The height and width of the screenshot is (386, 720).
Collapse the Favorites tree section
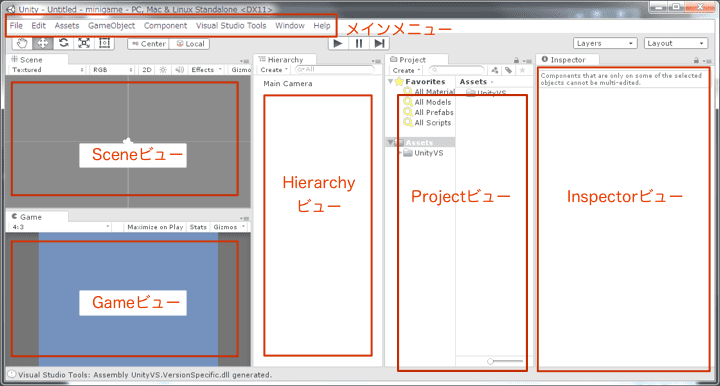(390, 81)
